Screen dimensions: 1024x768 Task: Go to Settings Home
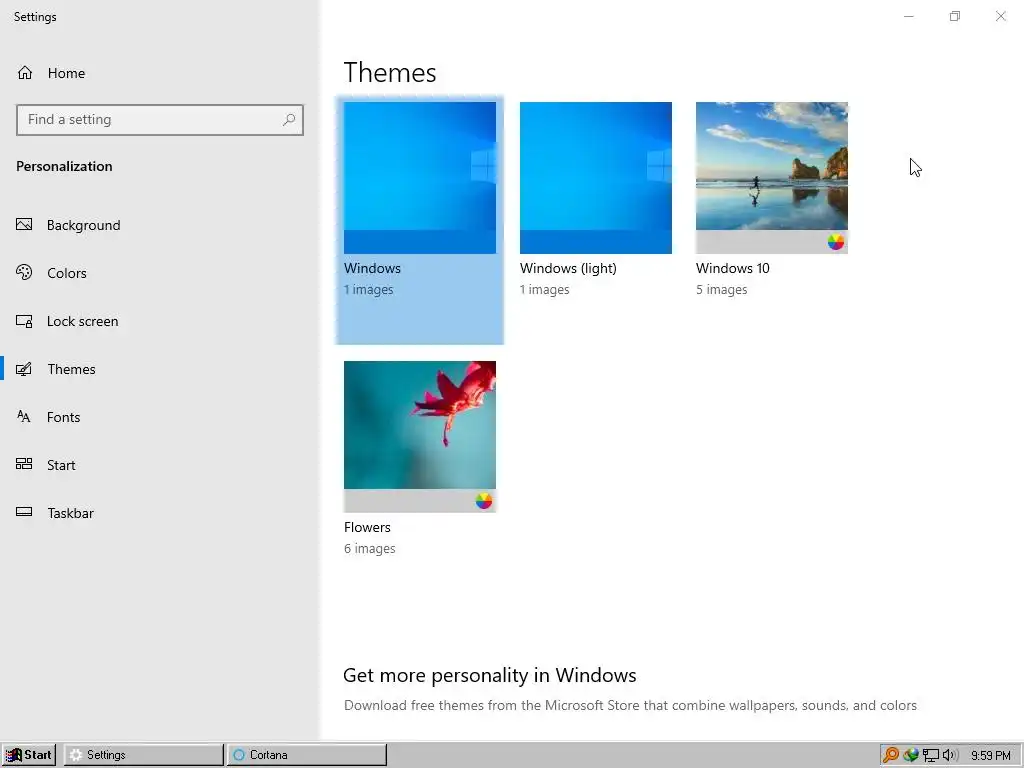pos(51,73)
